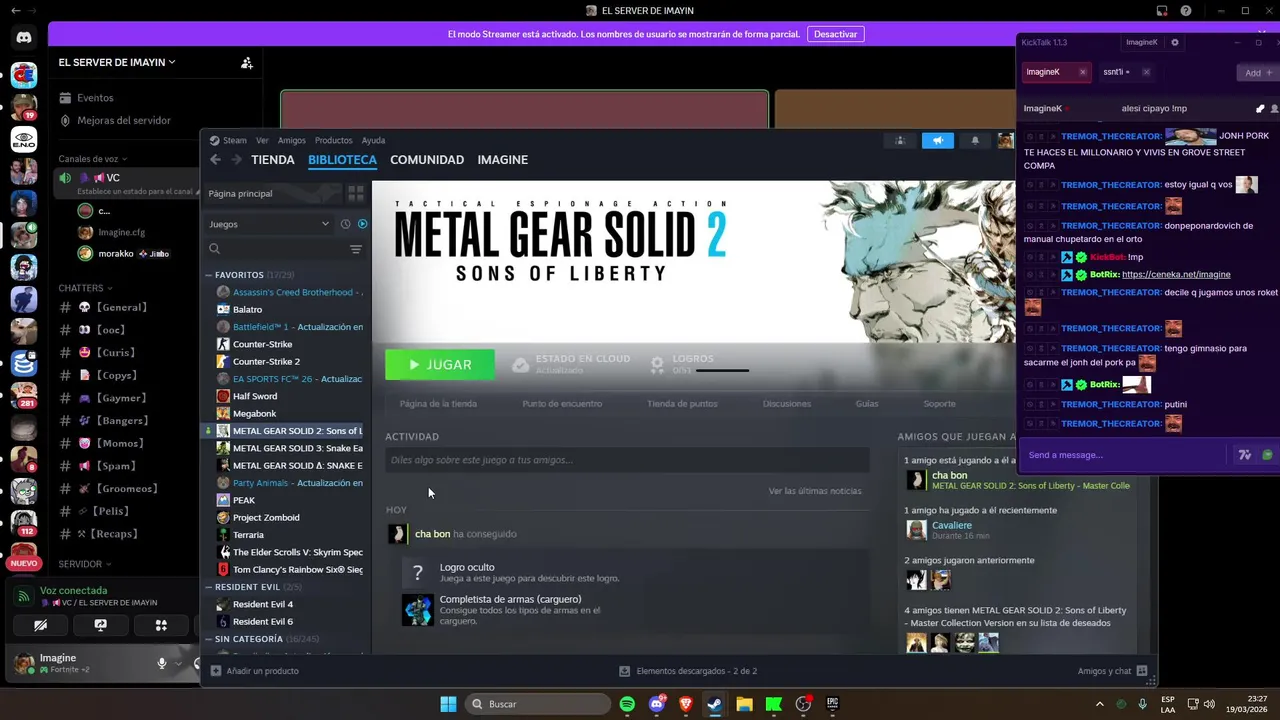1280x720 pixels.
Task: Click the LOGROS achievements progress bar
Action: tap(721, 371)
